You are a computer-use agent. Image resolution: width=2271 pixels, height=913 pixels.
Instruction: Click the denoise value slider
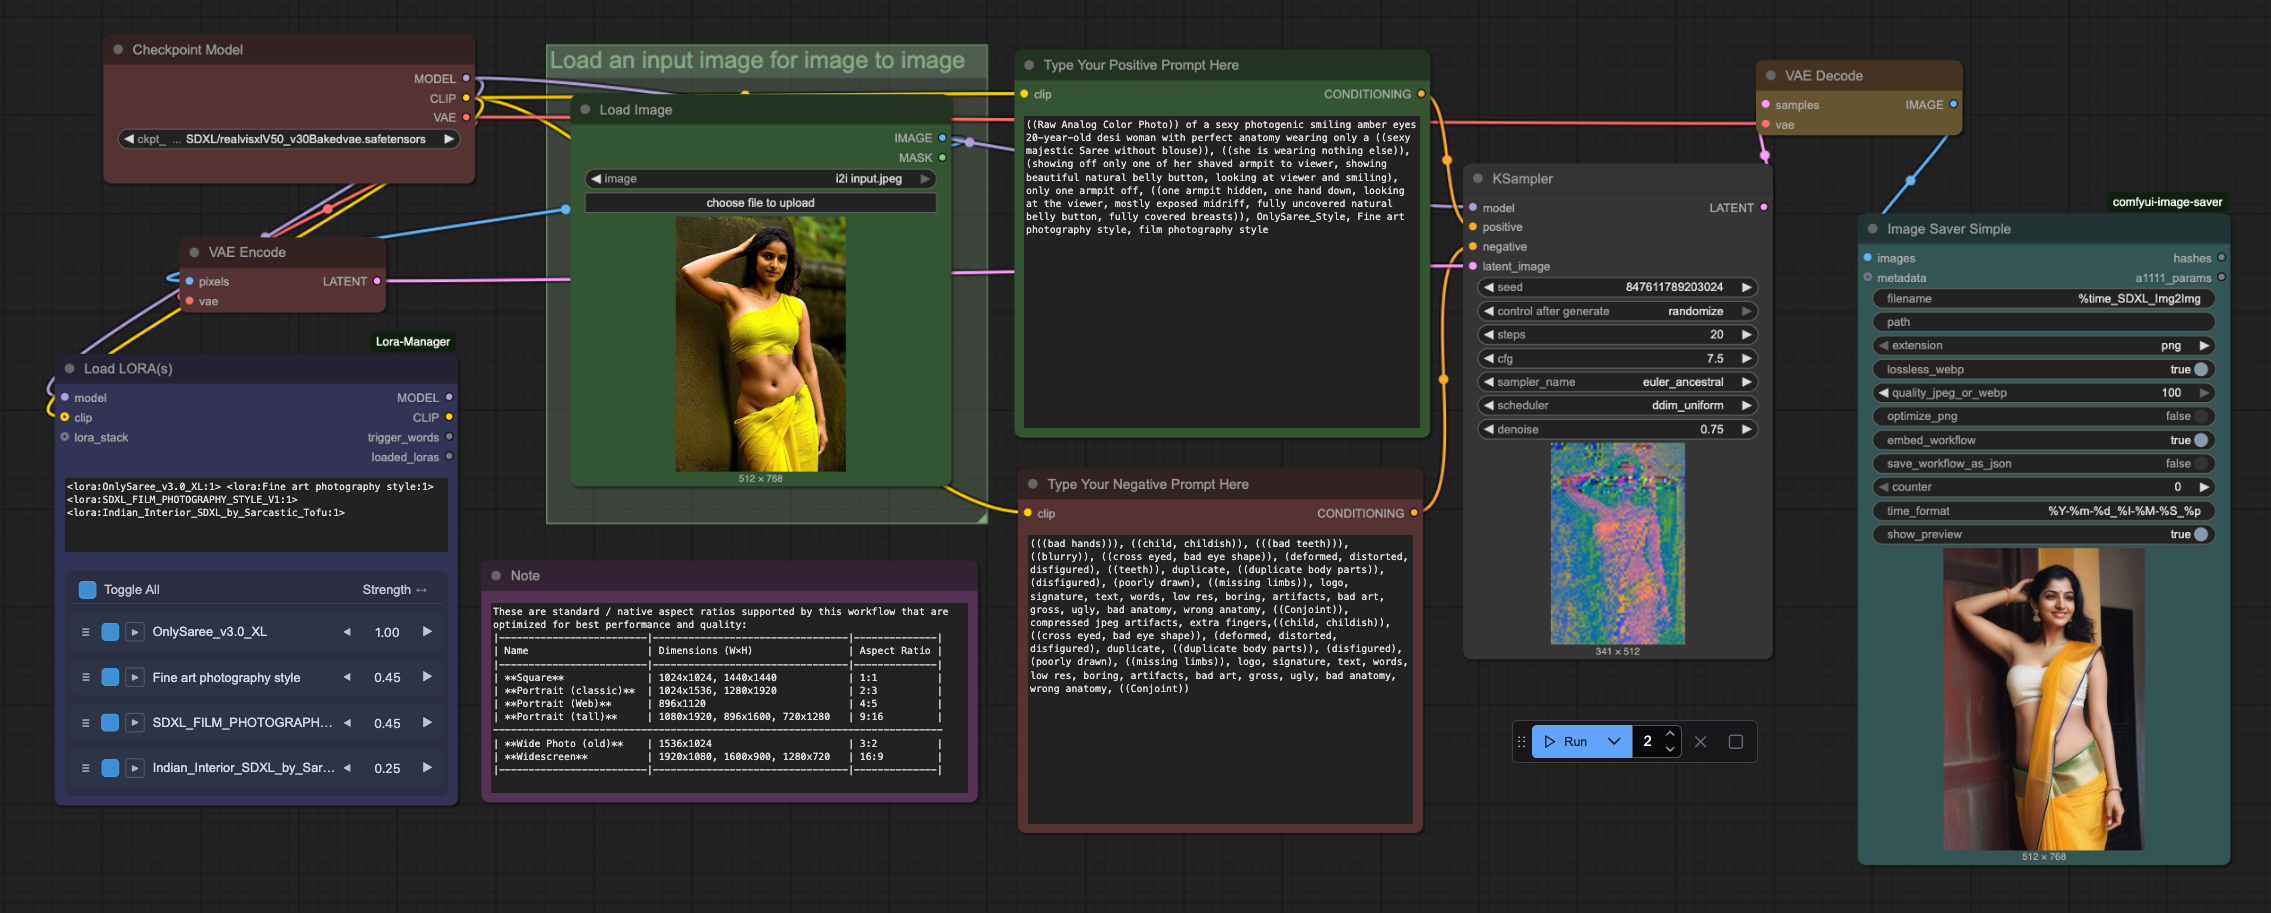pos(1616,430)
